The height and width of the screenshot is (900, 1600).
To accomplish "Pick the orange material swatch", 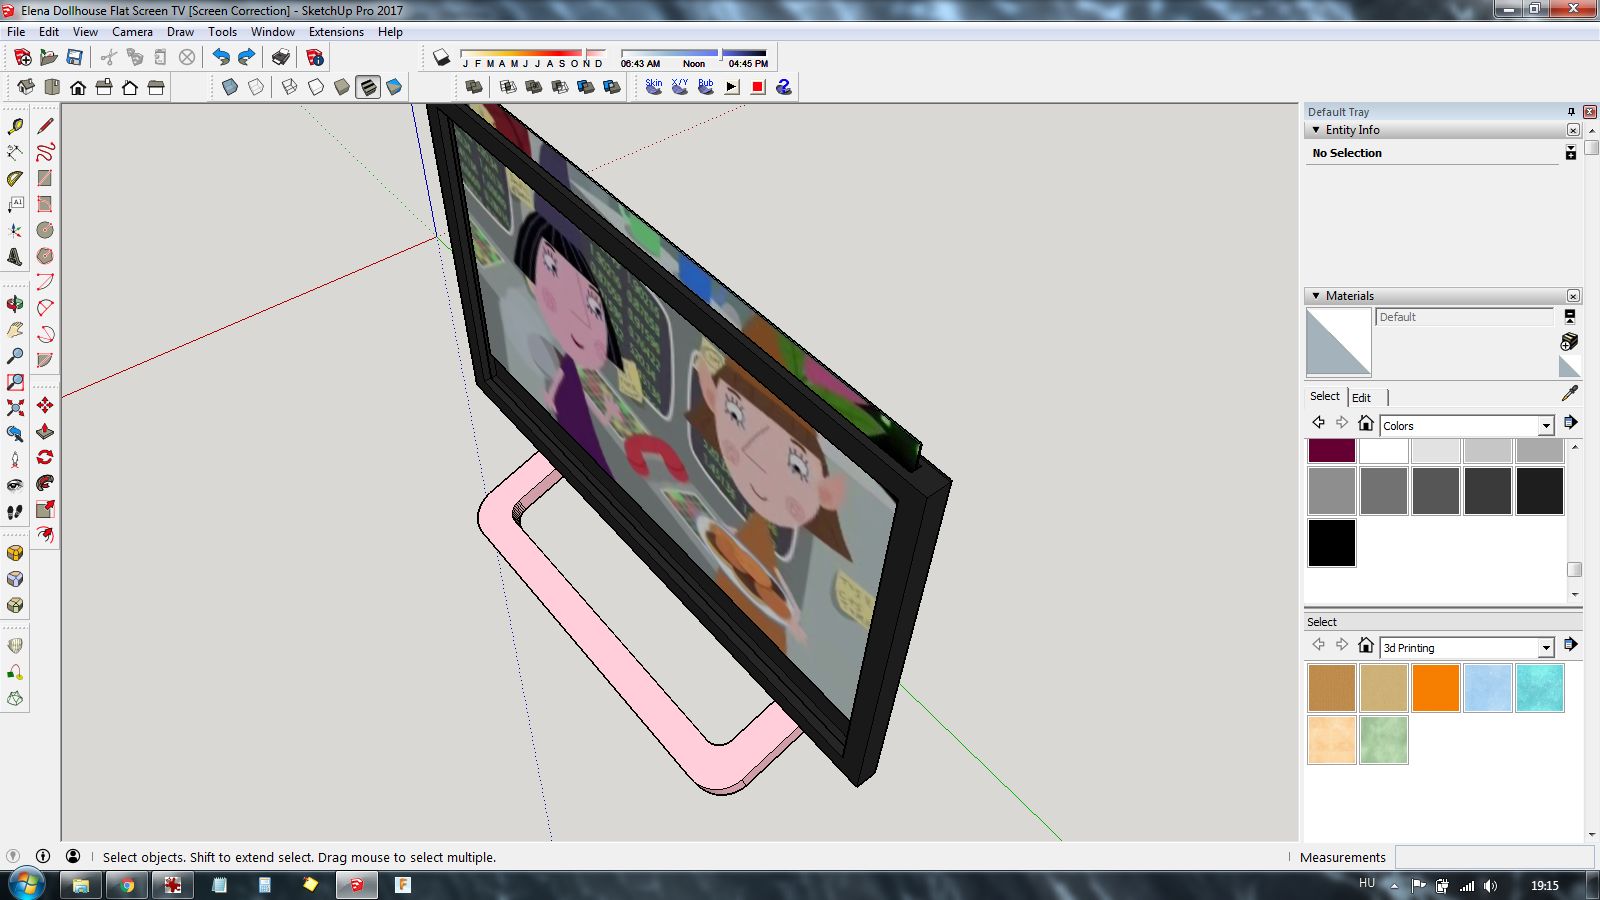I will 1436,688.
